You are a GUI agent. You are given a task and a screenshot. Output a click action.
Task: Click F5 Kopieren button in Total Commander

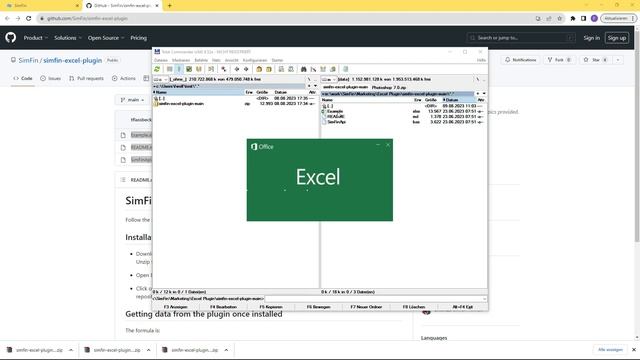point(271,307)
